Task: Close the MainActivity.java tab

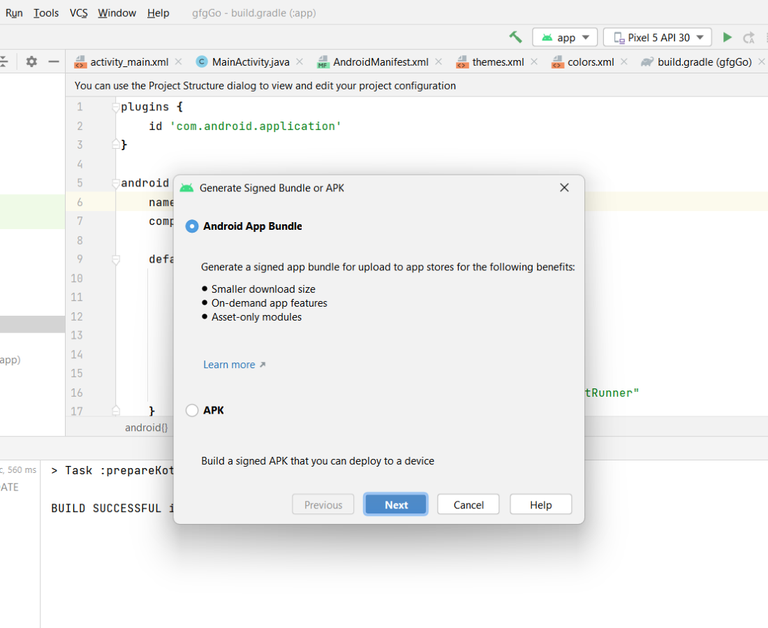Action: [x=300, y=62]
